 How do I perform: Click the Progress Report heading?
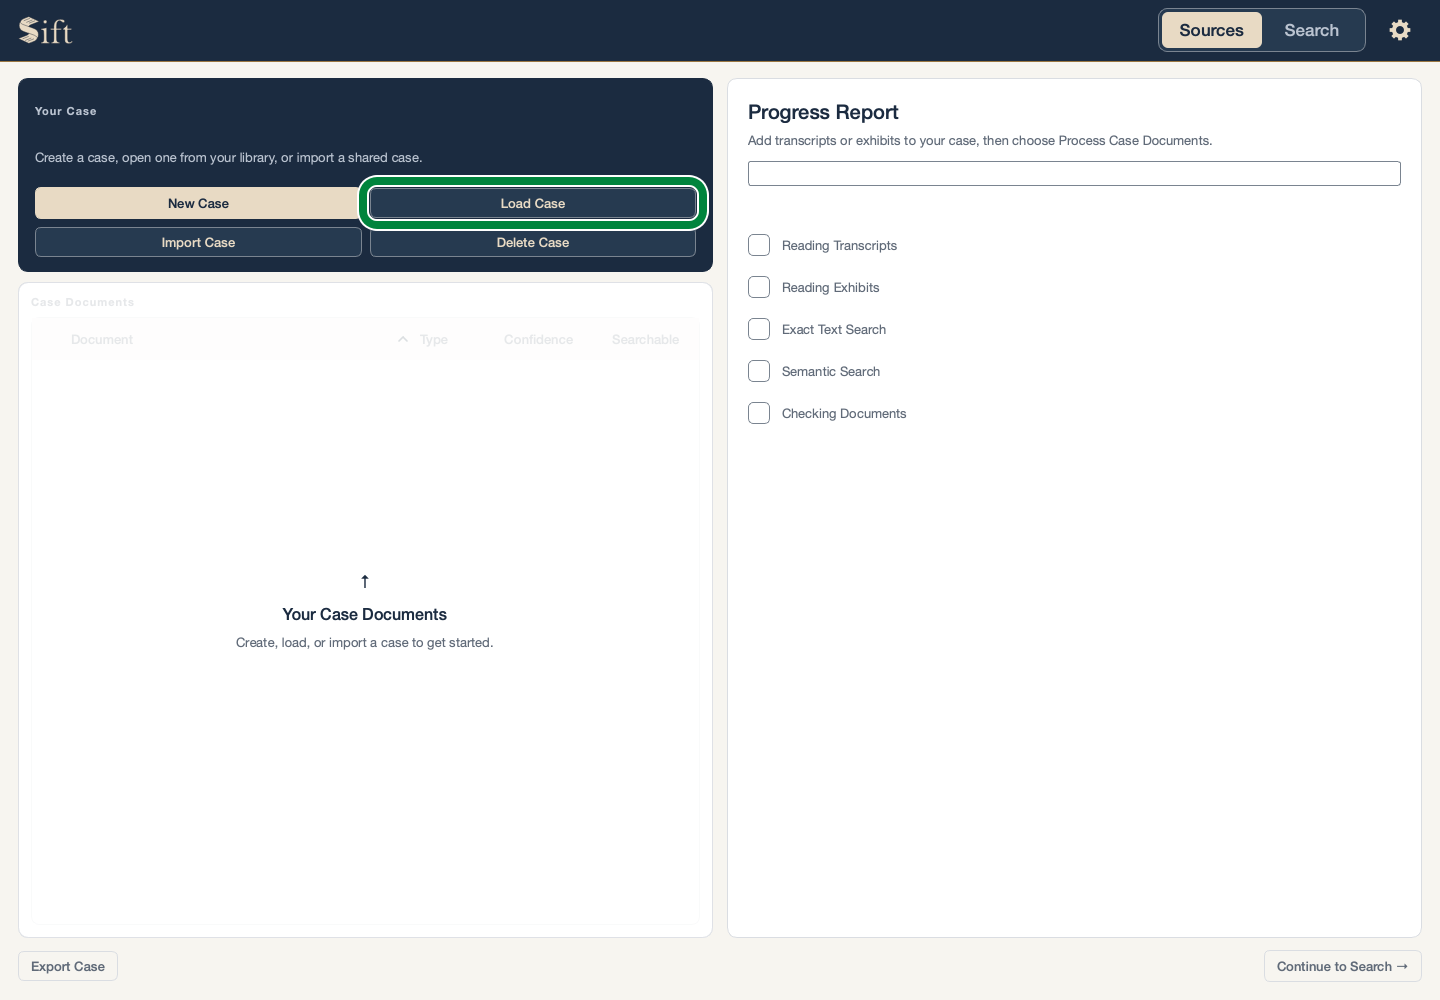point(823,112)
